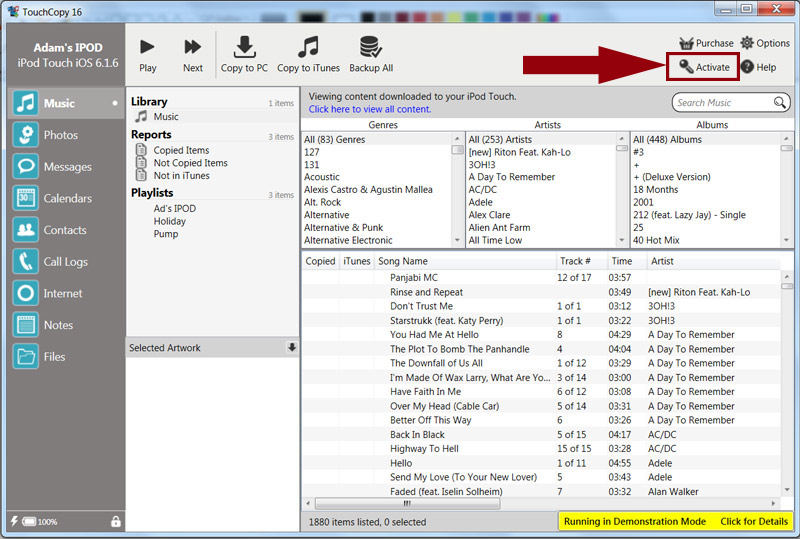Skip to Next track

[193, 55]
